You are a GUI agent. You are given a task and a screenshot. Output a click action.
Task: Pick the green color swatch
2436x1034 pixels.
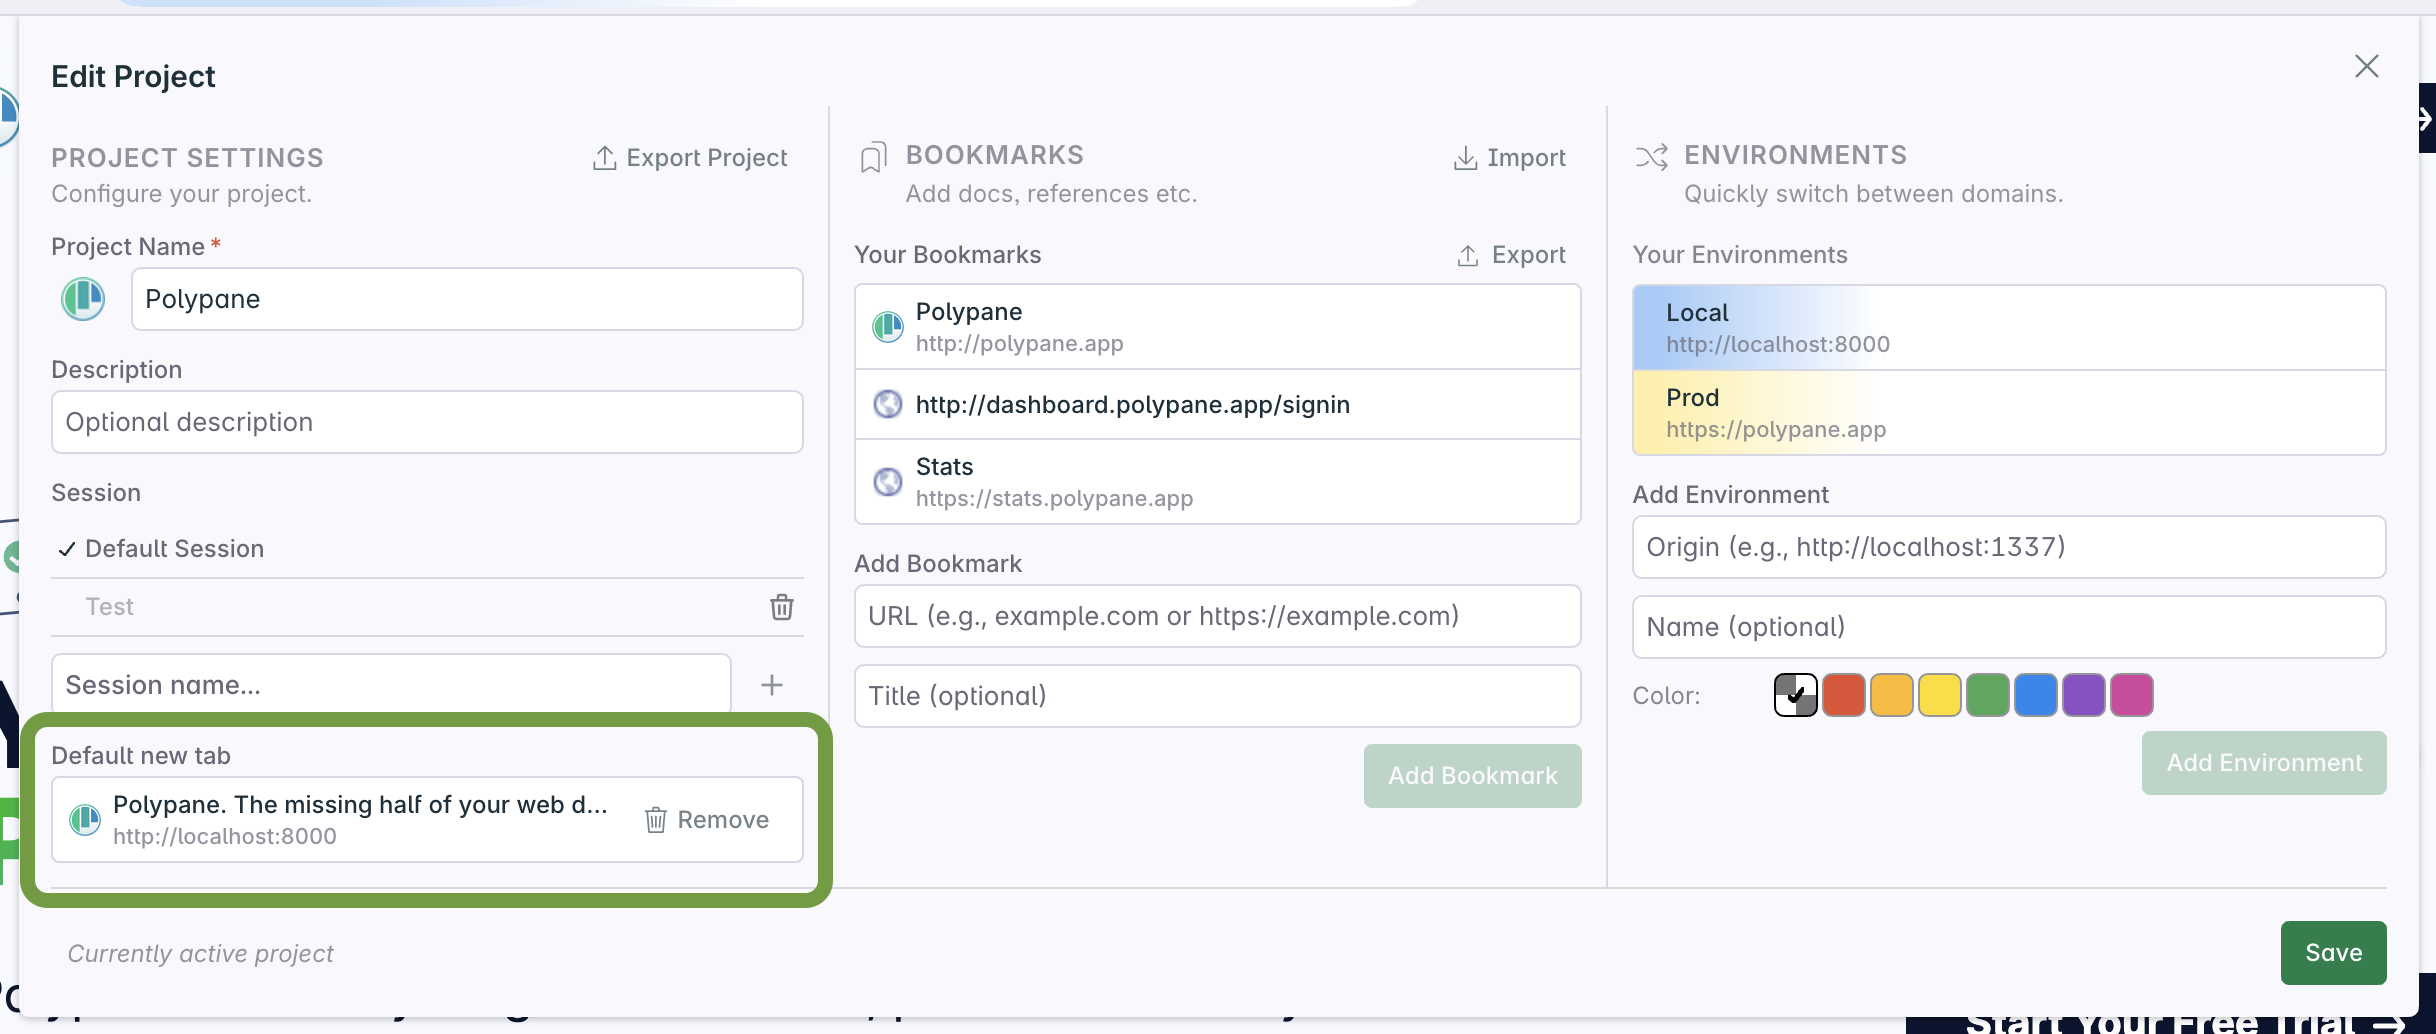tap(1988, 695)
